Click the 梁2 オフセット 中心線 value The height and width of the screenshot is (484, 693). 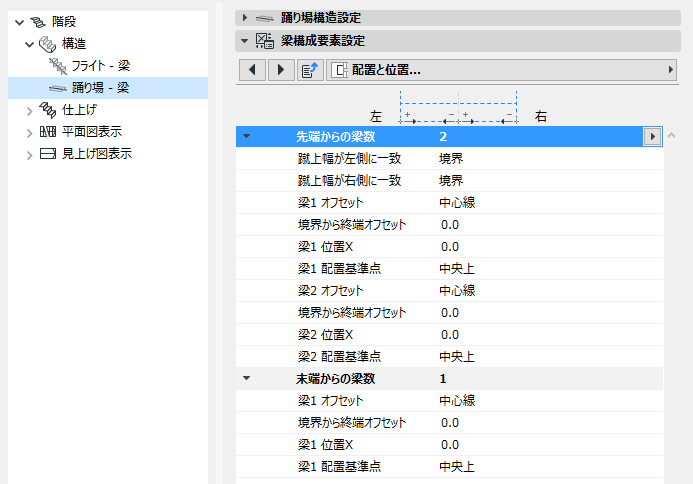pos(457,290)
